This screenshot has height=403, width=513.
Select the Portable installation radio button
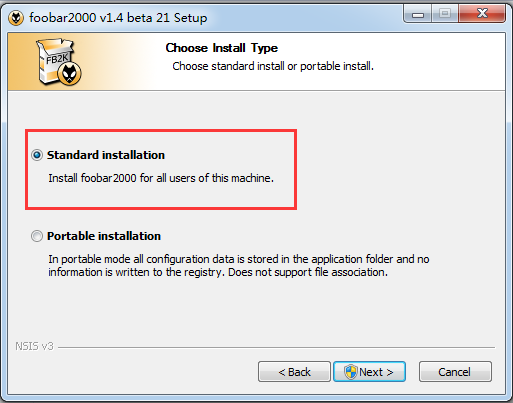click(37, 236)
